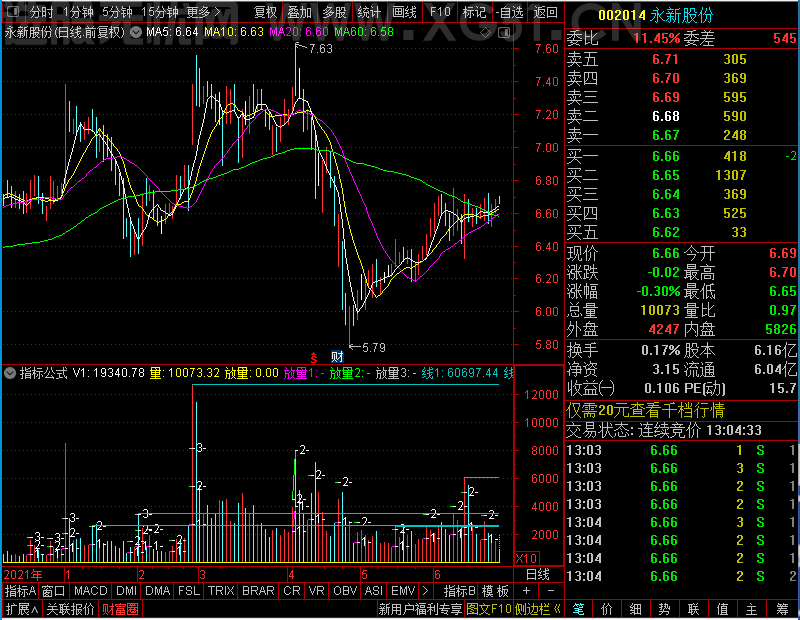Click the 返回 back button

545,12
